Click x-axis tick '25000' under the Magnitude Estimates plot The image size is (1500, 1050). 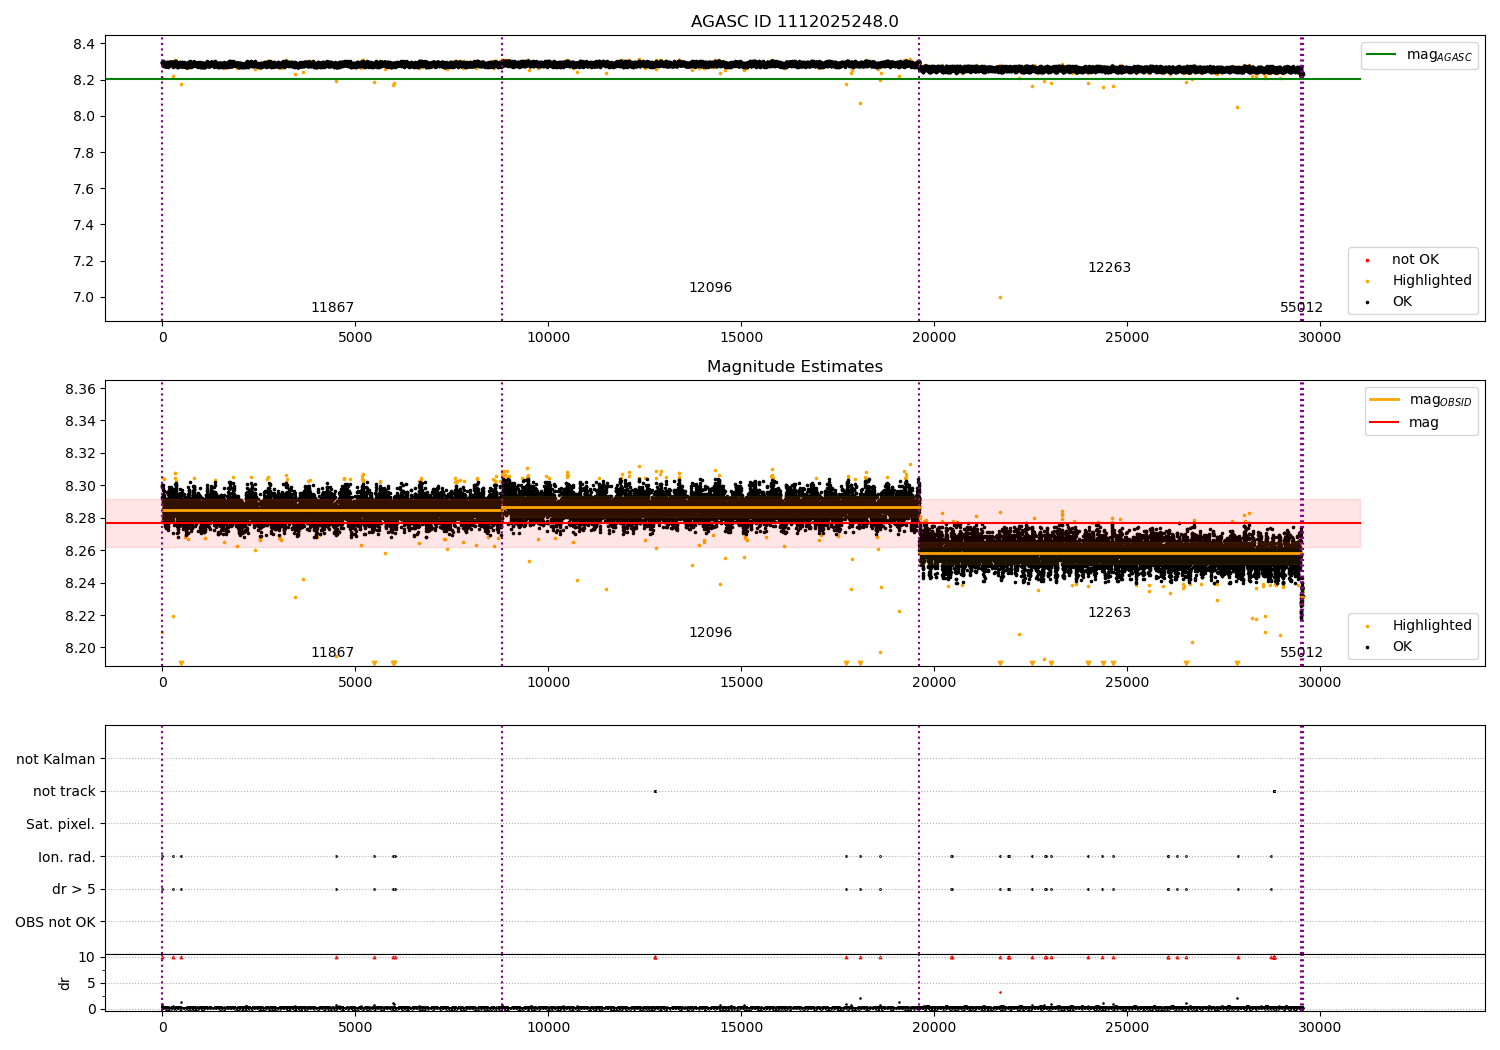coord(1127,683)
